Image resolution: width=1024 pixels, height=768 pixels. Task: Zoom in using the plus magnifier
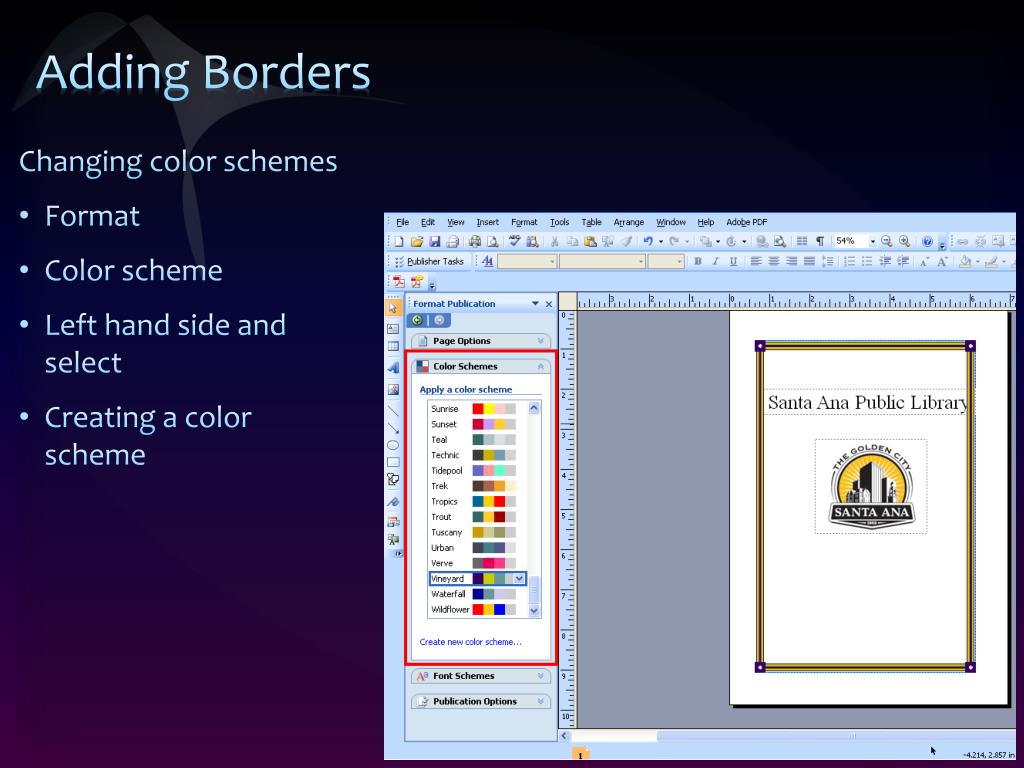(x=904, y=242)
